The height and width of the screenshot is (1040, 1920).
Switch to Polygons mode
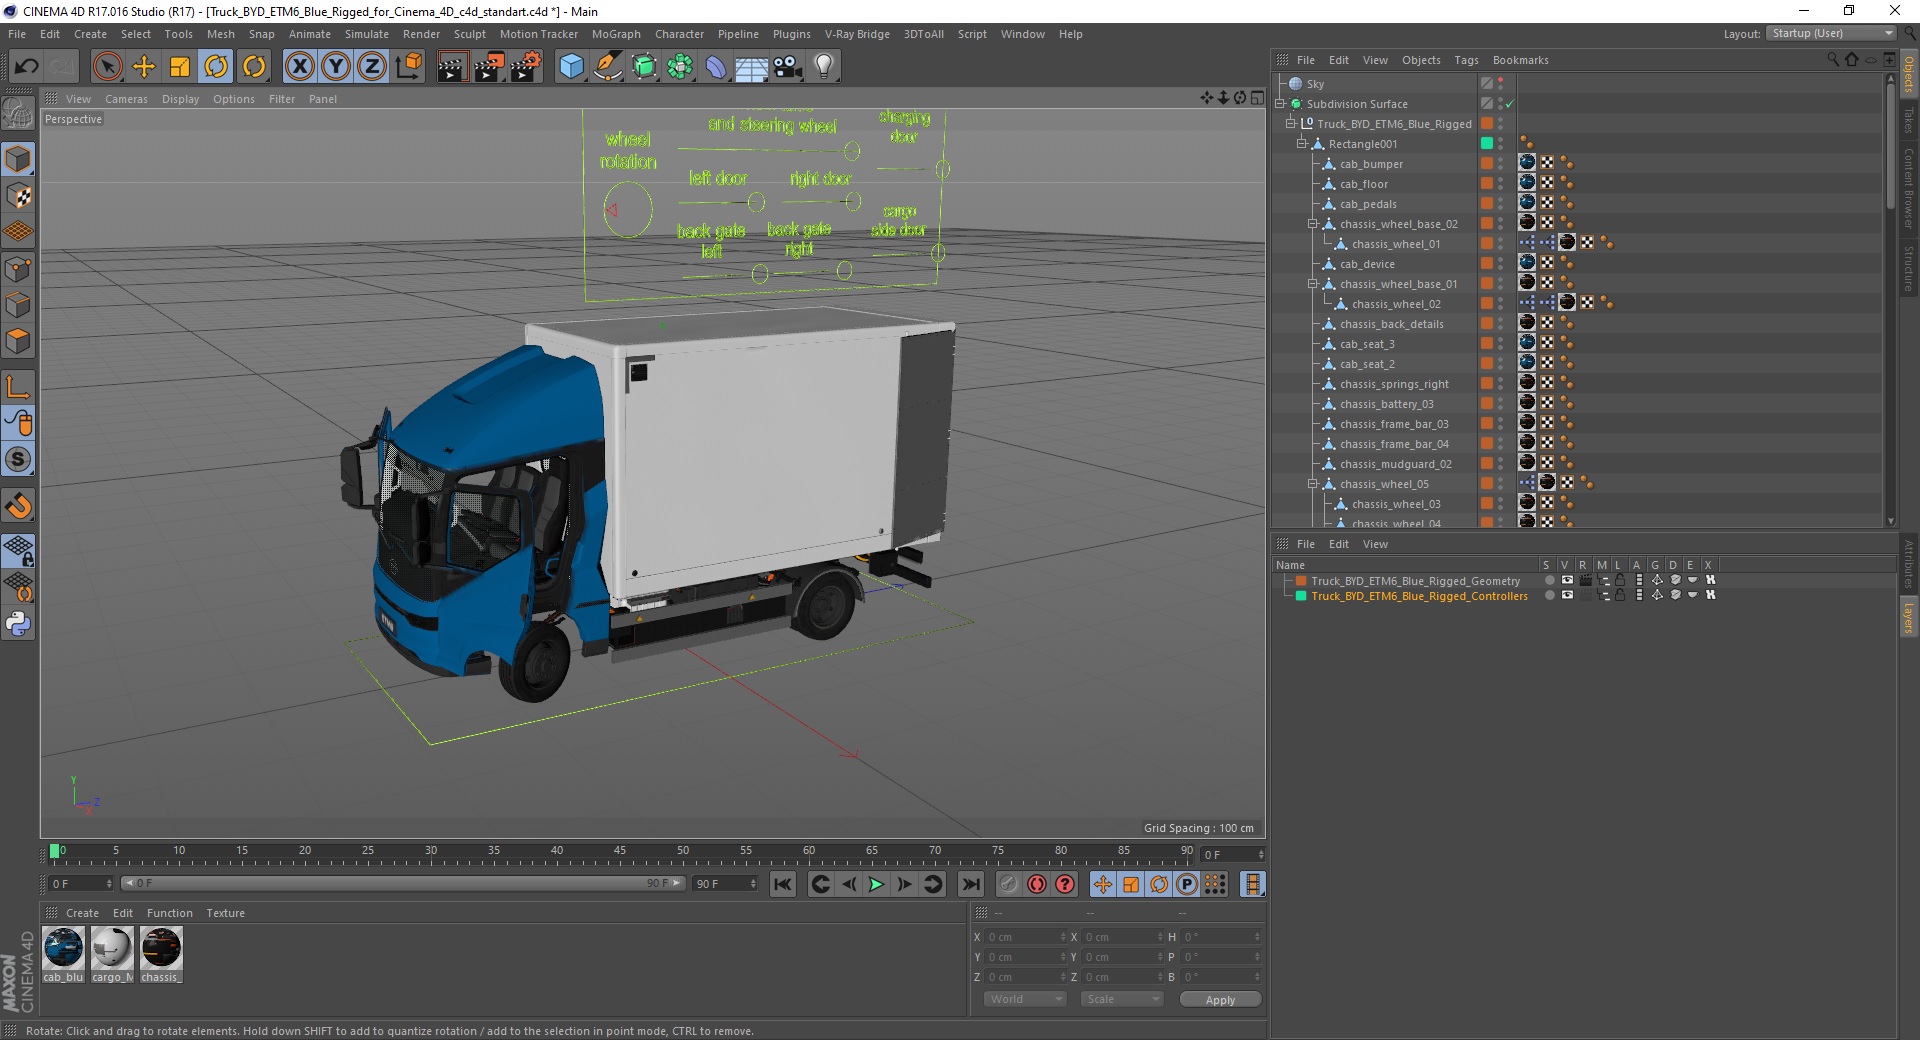tap(18, 341)
